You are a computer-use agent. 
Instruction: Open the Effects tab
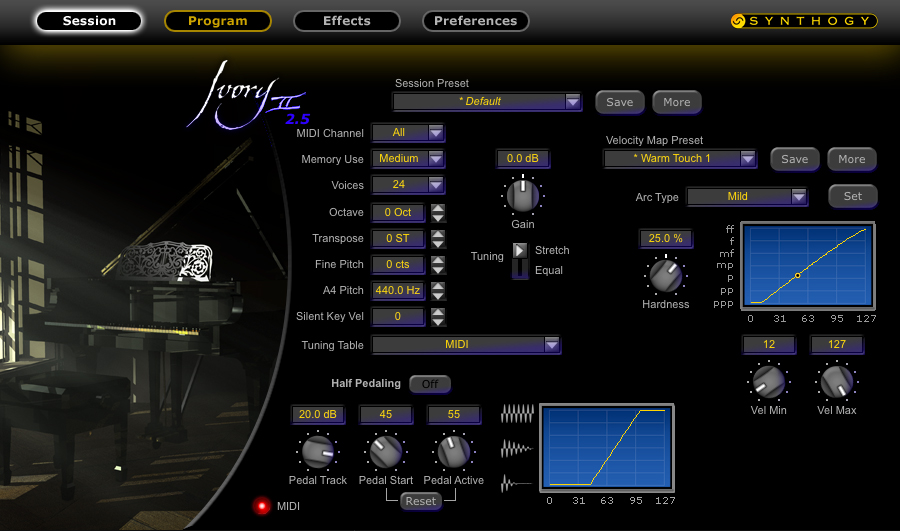tap(347, 21)
